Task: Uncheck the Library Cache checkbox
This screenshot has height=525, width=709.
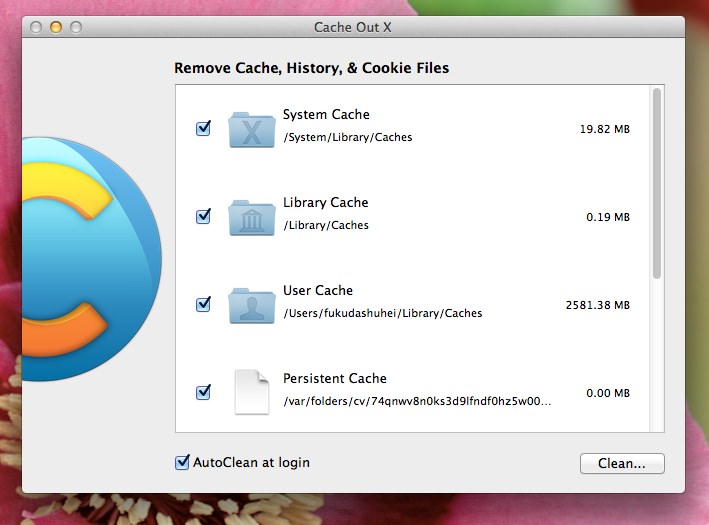Action: click(x=203, y=217)
